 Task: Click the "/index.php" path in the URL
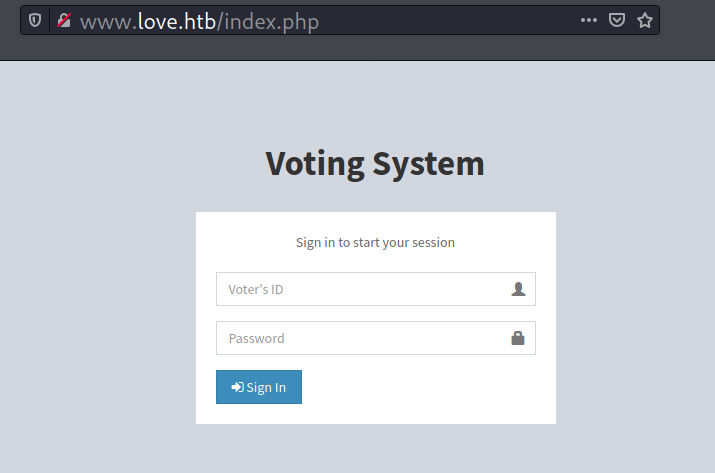(269, 21)
